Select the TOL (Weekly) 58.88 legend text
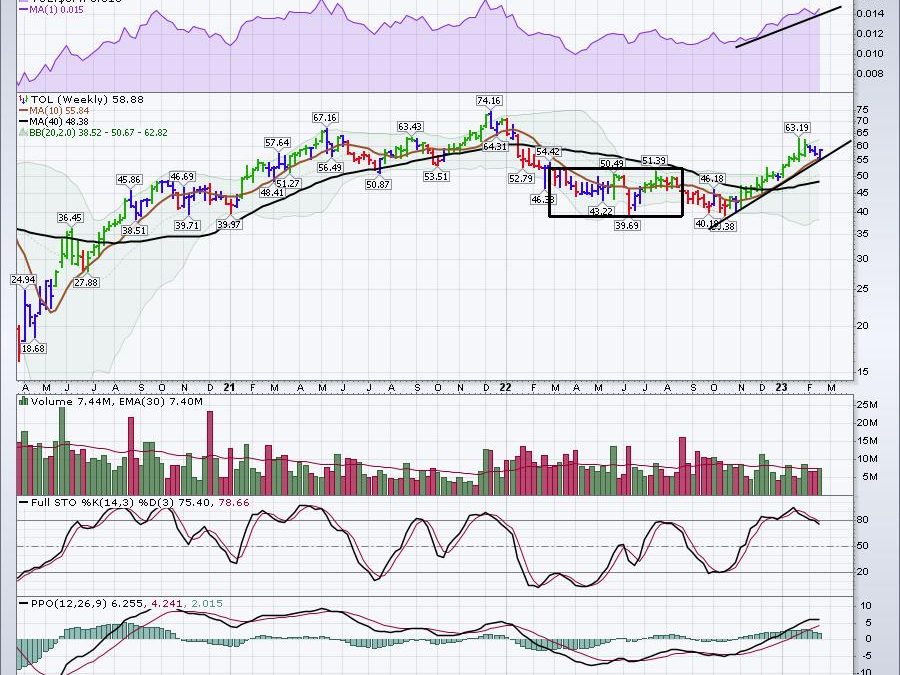The height and width of the screenshot is (675, 900). click(x=87, y=99)
